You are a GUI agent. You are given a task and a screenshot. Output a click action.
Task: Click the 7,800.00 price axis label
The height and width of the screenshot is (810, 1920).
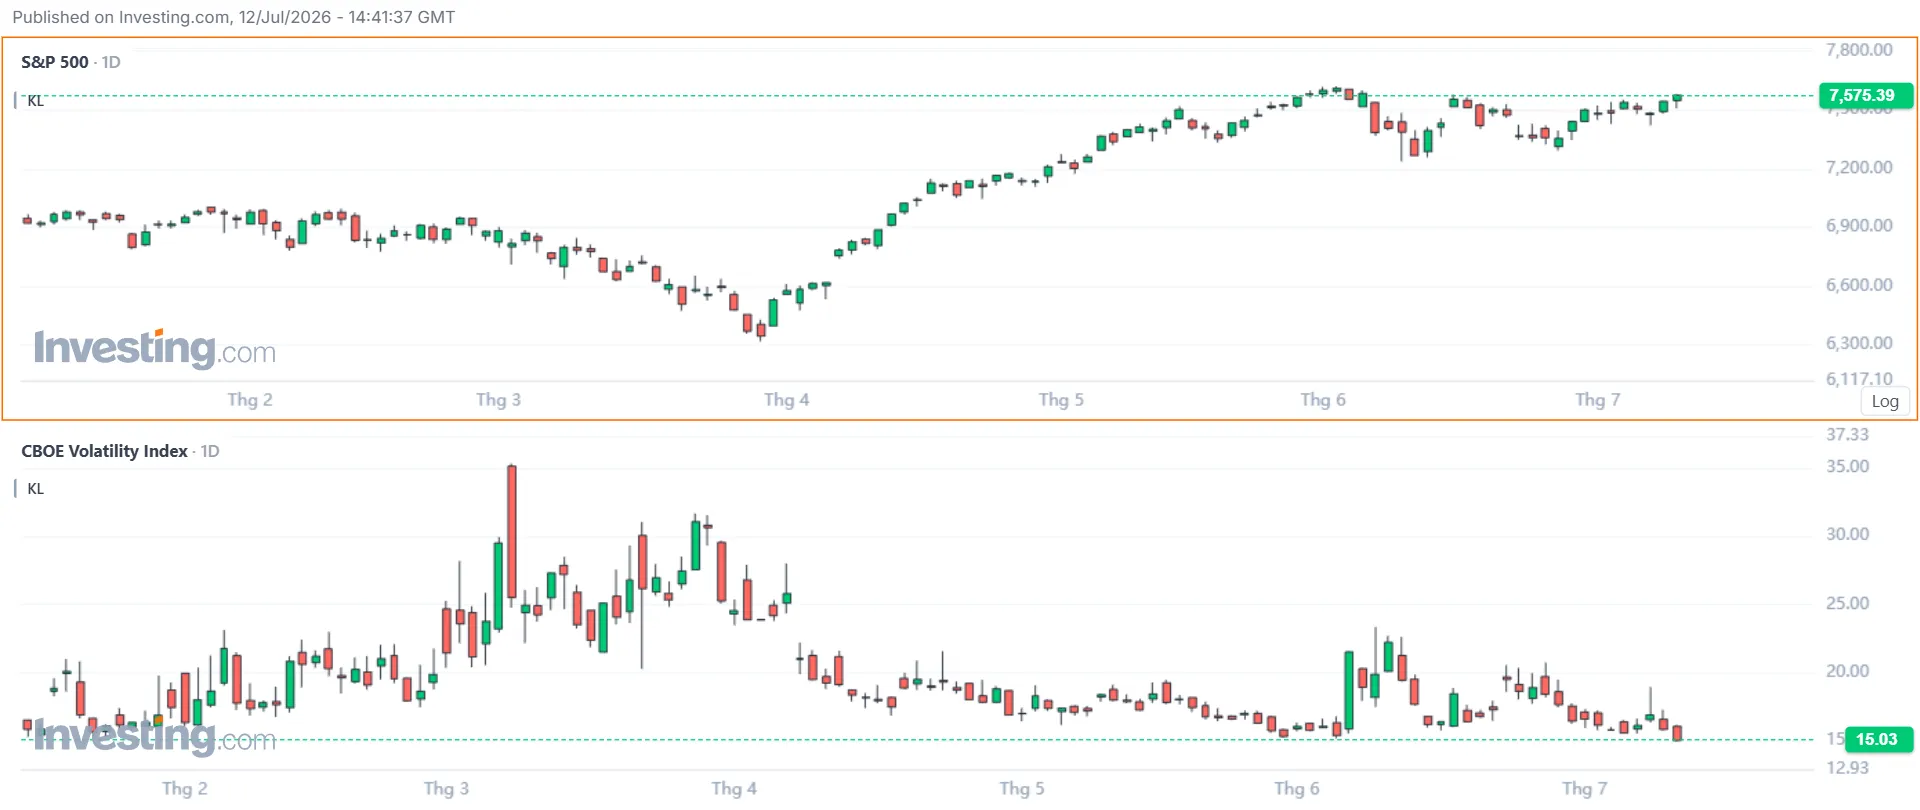(x=1859, y=50)
